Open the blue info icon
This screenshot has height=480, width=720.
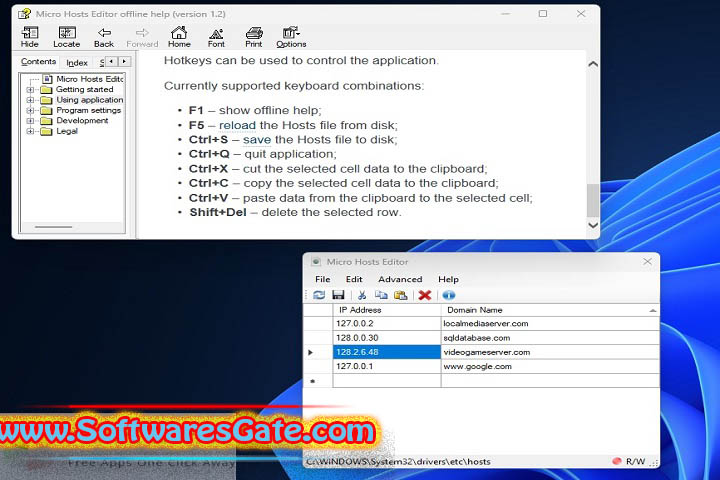pos(449,295)
